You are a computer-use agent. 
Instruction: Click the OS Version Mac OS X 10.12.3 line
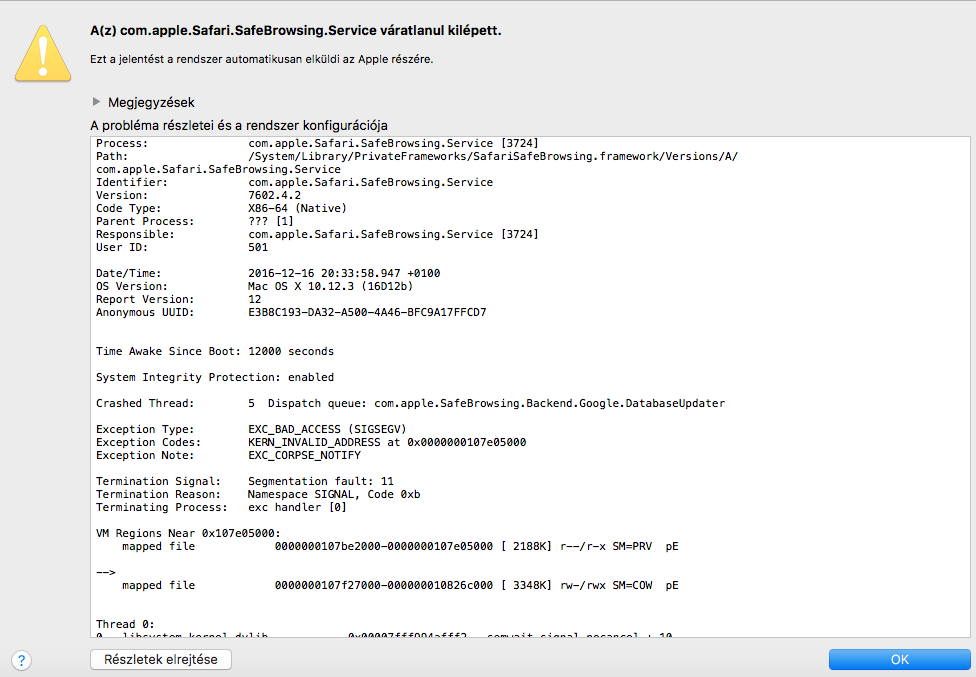pyautogui.click(x=255, y=286)
